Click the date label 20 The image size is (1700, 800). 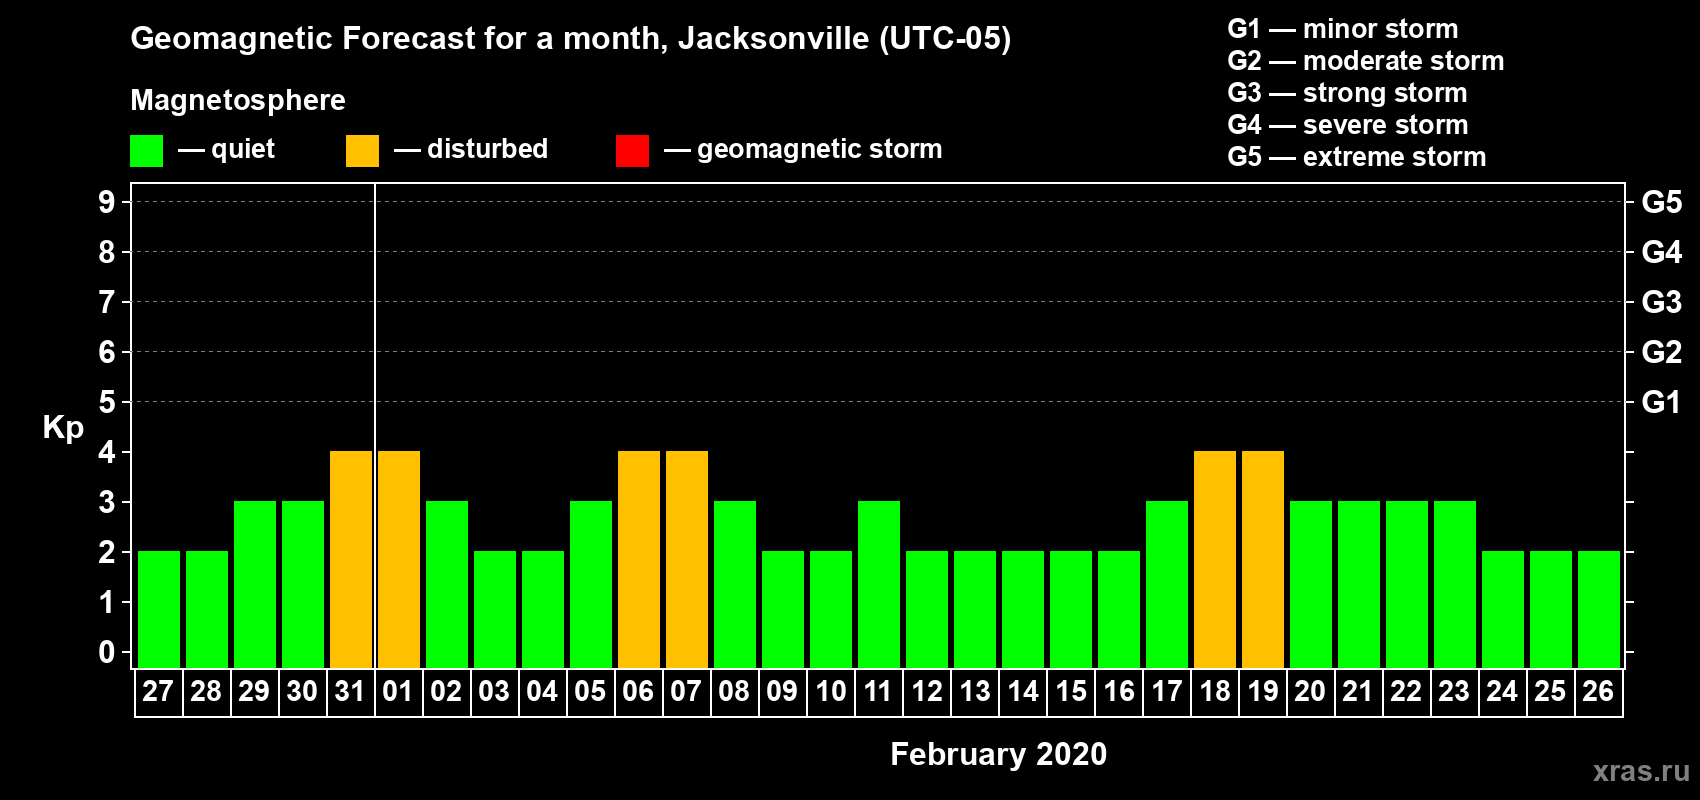[1310, 692]
